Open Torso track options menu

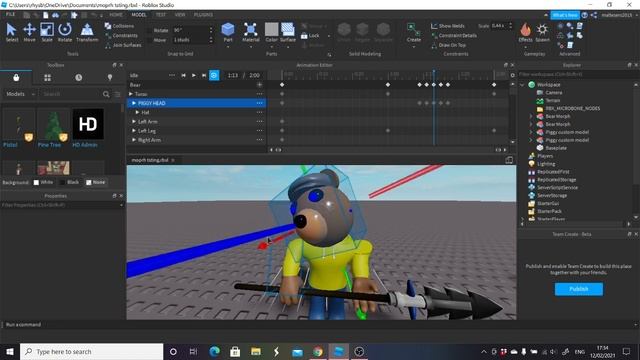click(x=259, y=94)
